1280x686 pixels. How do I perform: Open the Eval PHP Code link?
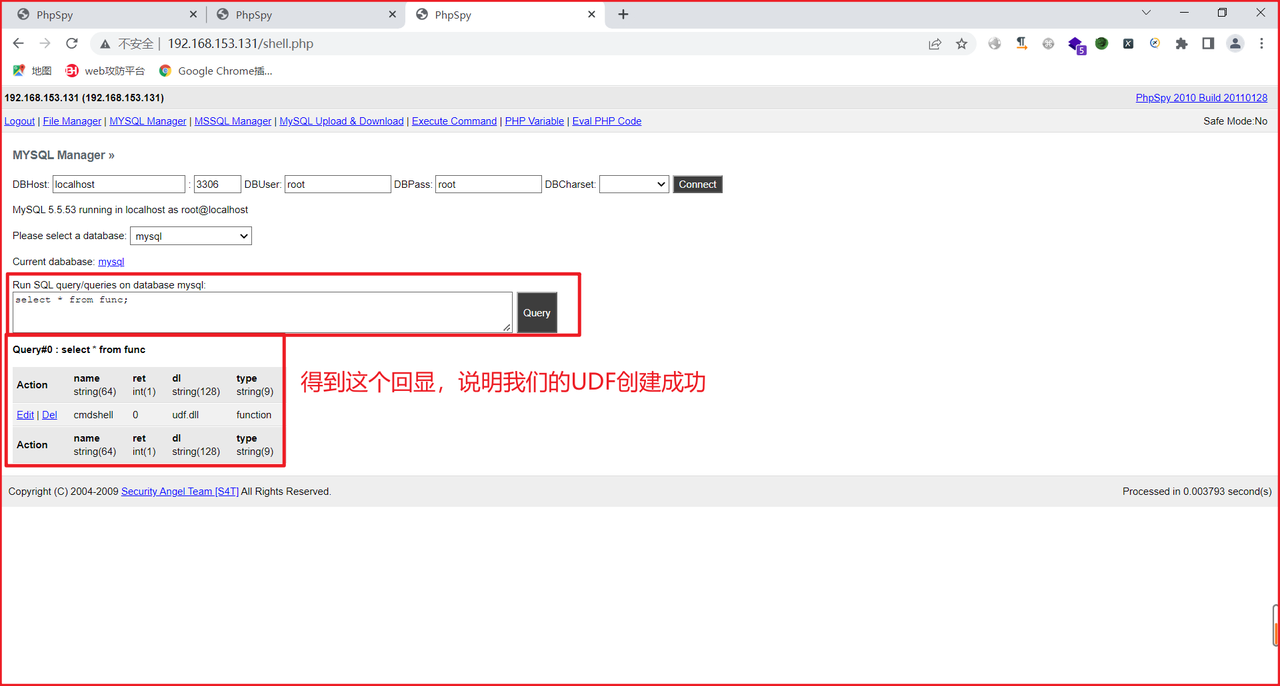[x=607, y=121]
